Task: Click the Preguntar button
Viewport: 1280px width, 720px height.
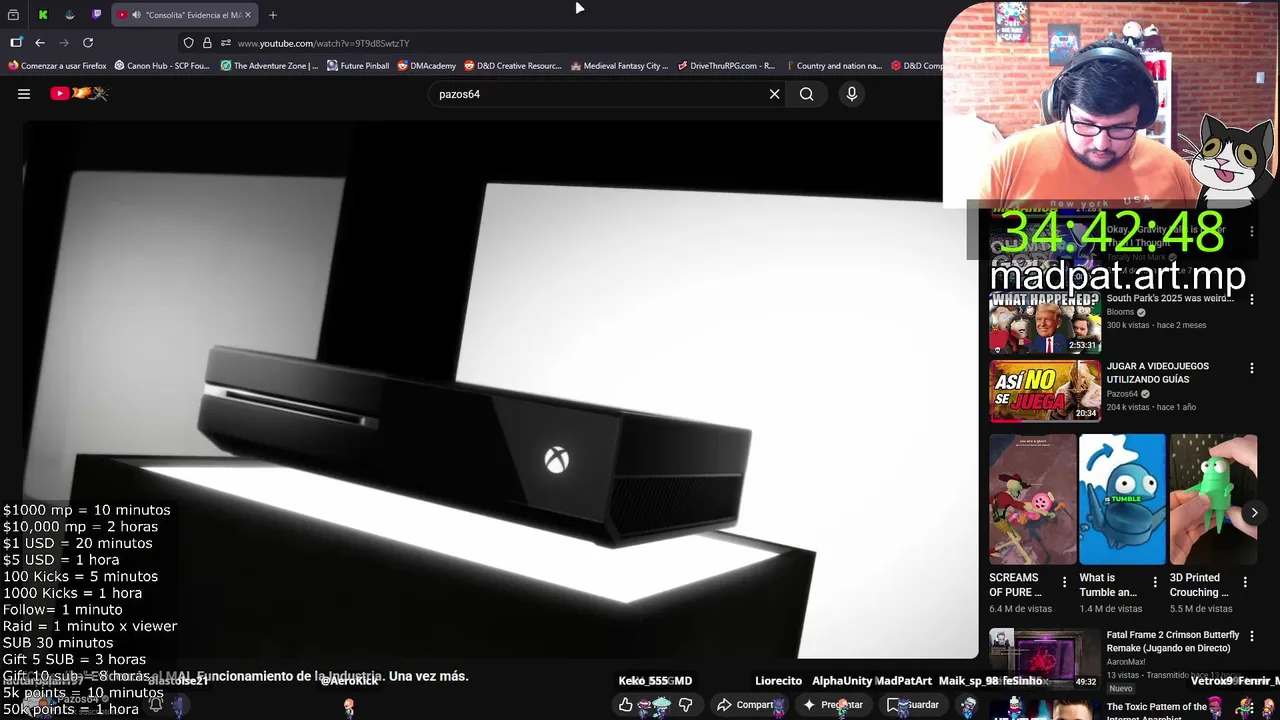Action: tap(832, 705)
